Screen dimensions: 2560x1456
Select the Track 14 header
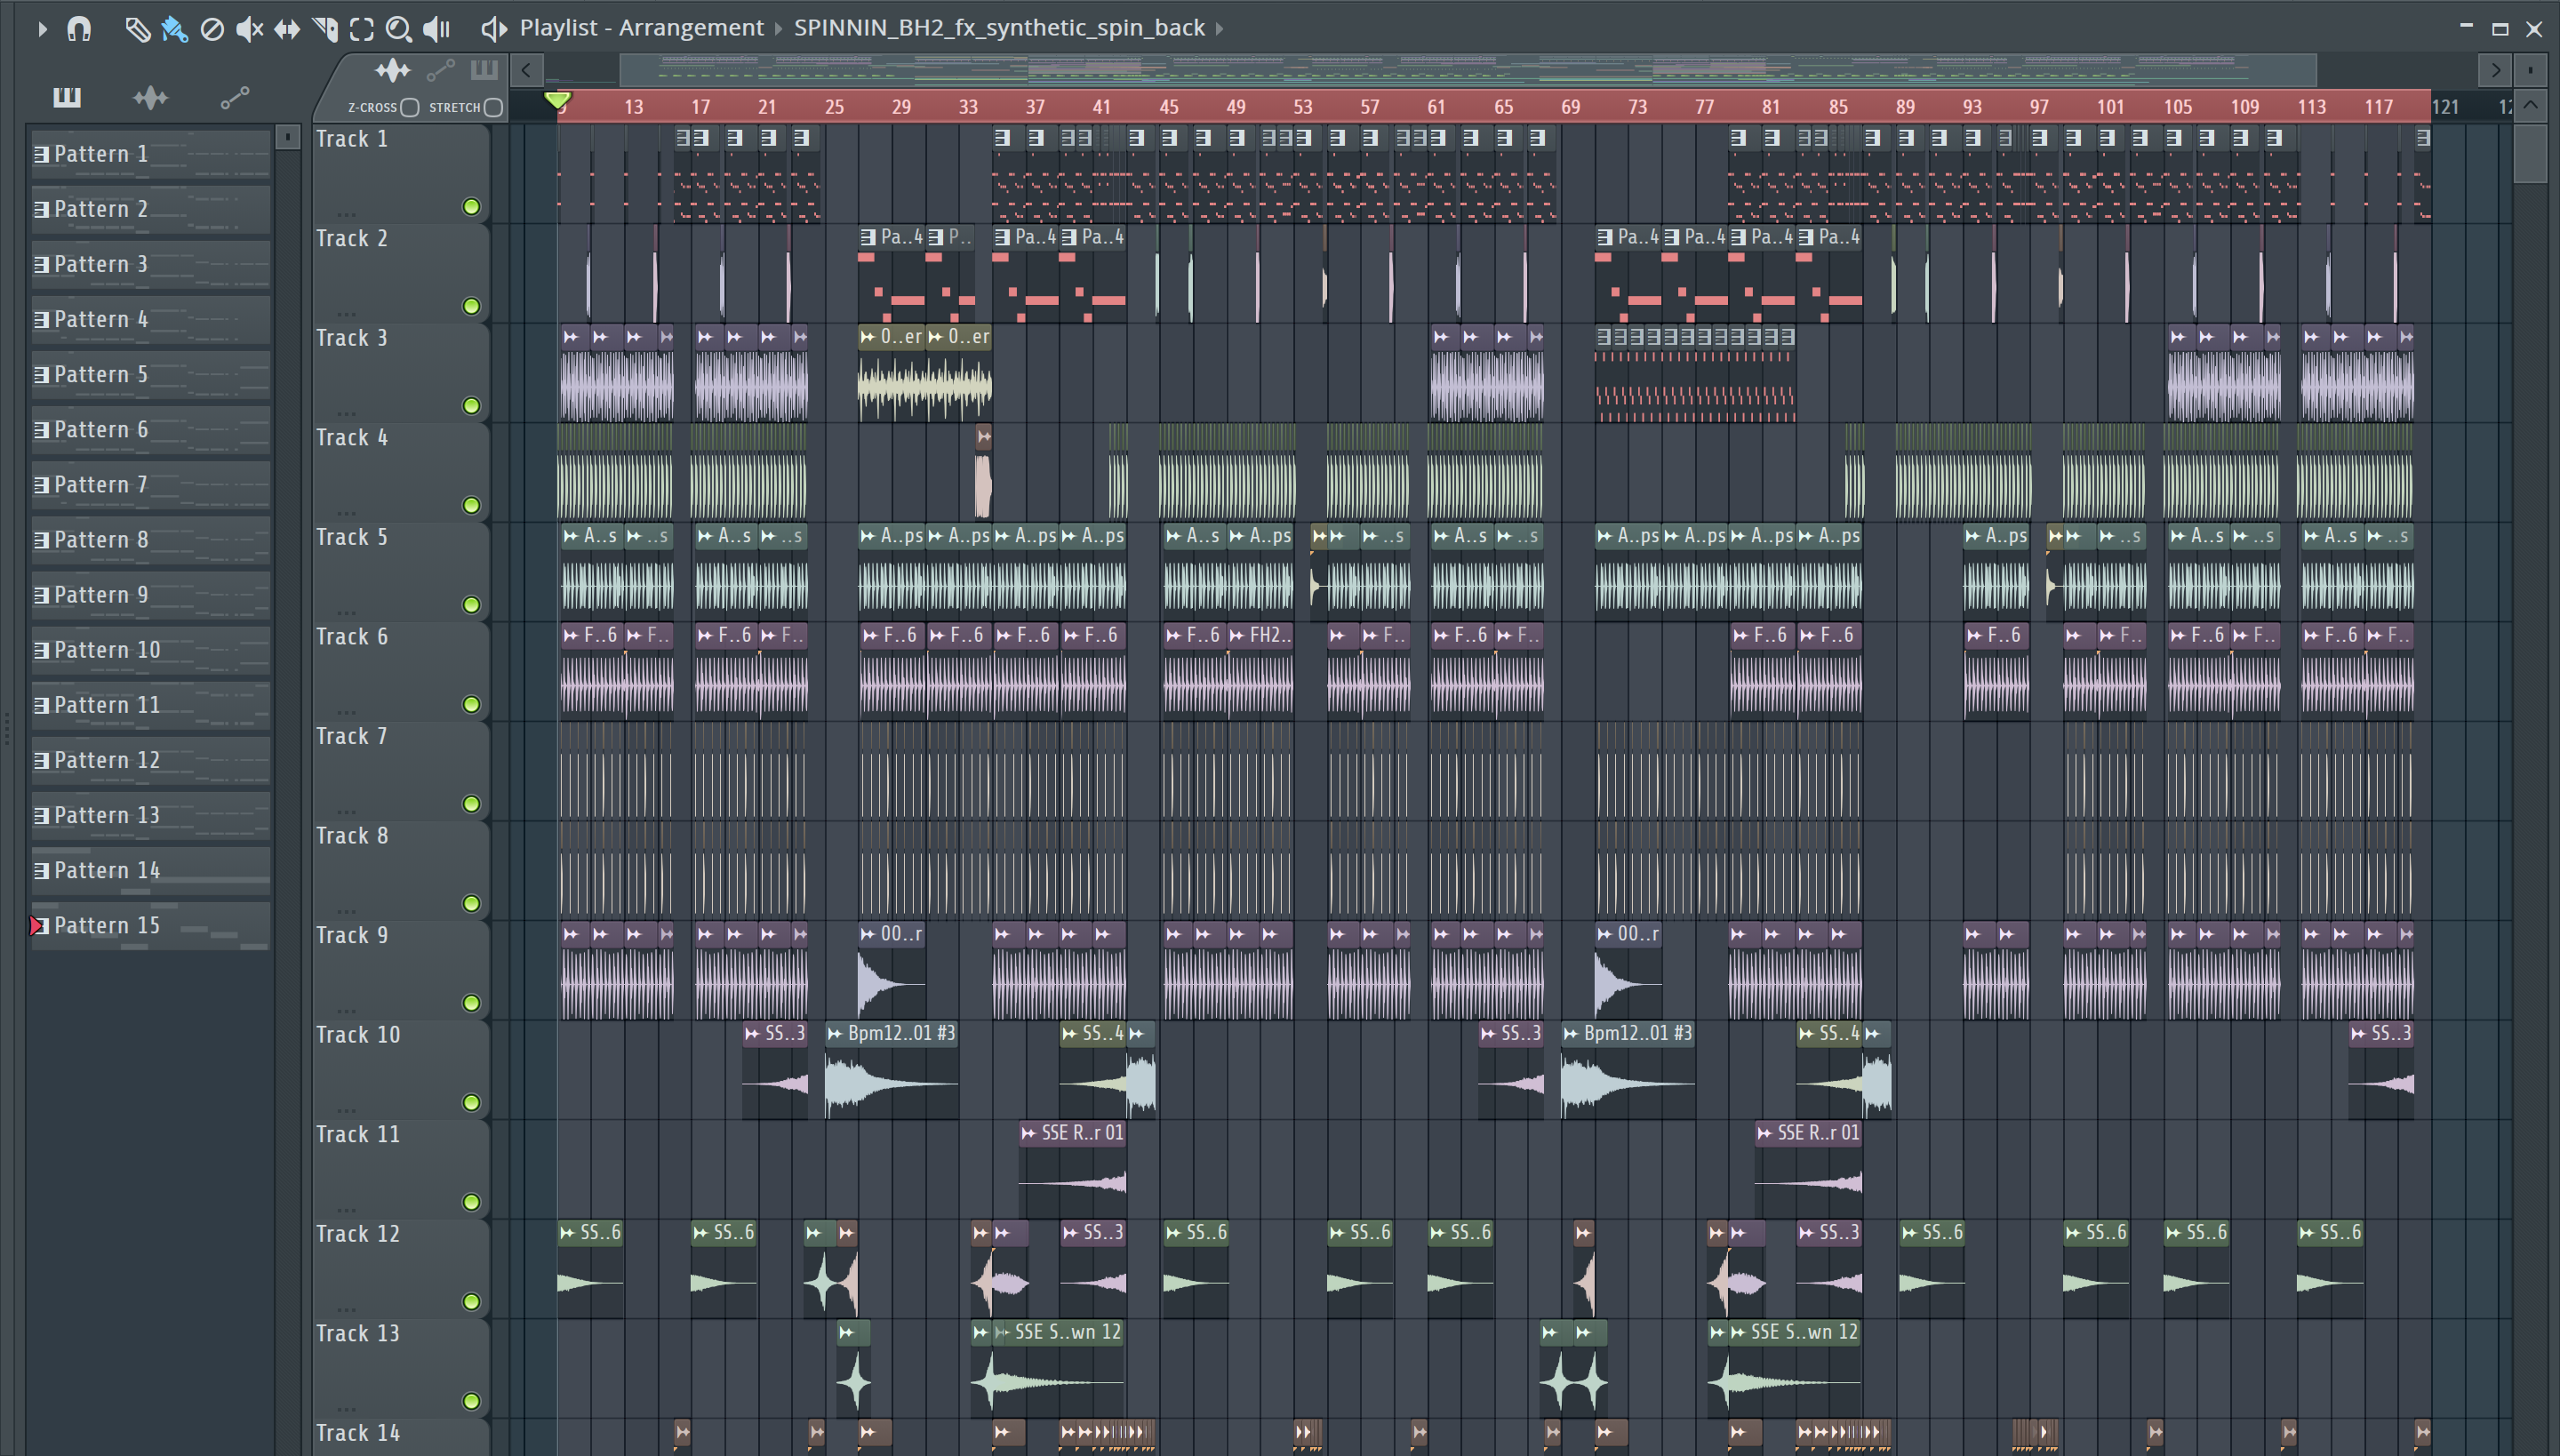[x=400, y=1436]
